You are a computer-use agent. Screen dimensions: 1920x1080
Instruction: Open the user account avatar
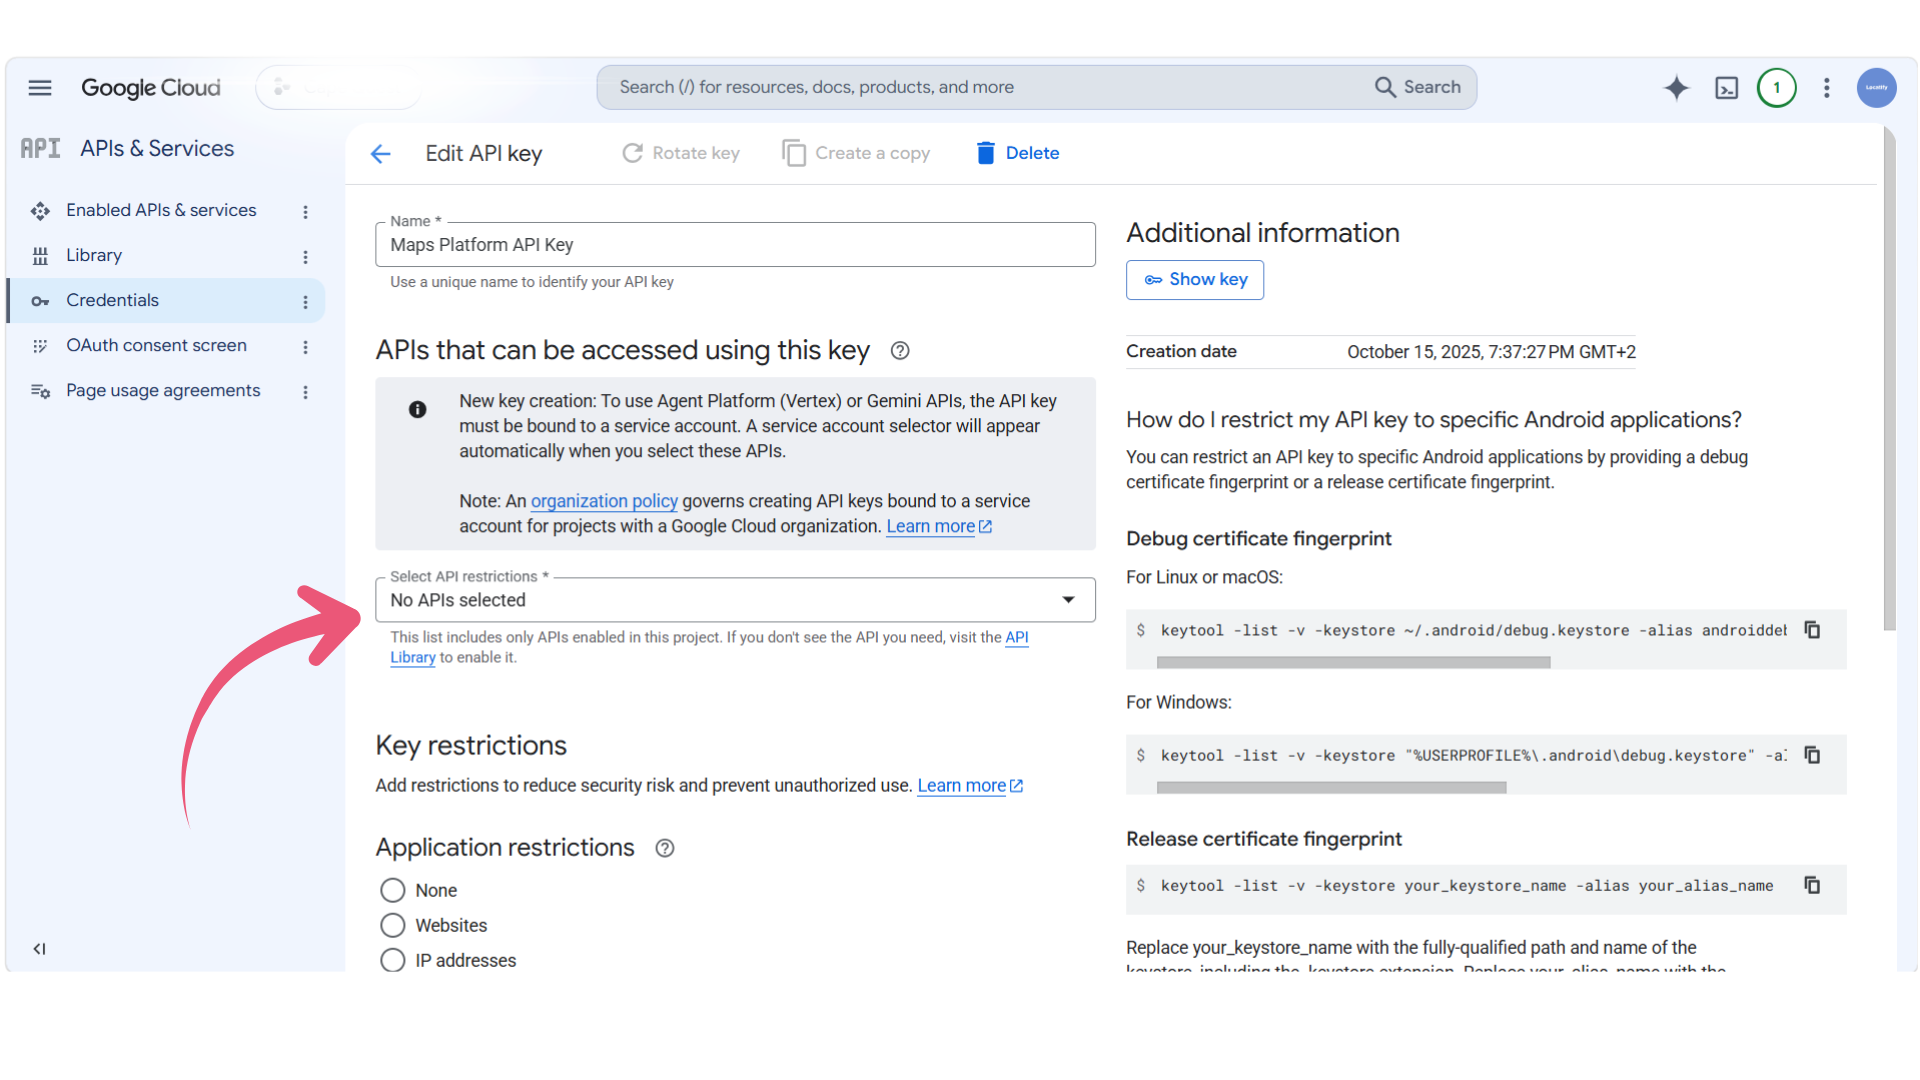pyautogui.click(x=1877, y=88)
